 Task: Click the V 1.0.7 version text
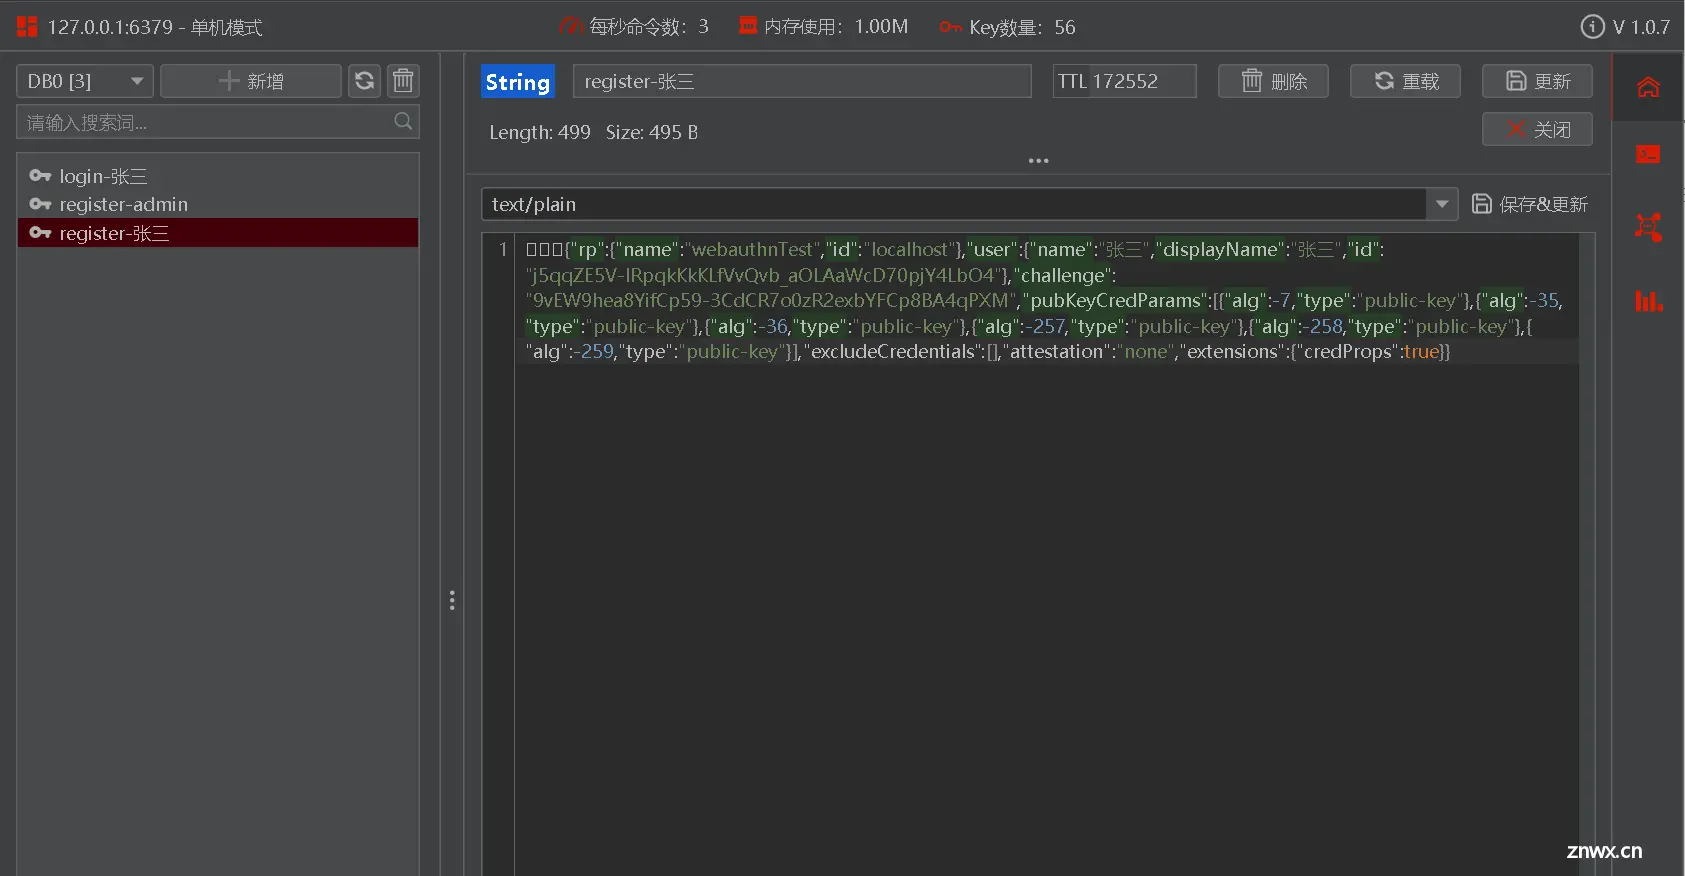(1641, 27)
